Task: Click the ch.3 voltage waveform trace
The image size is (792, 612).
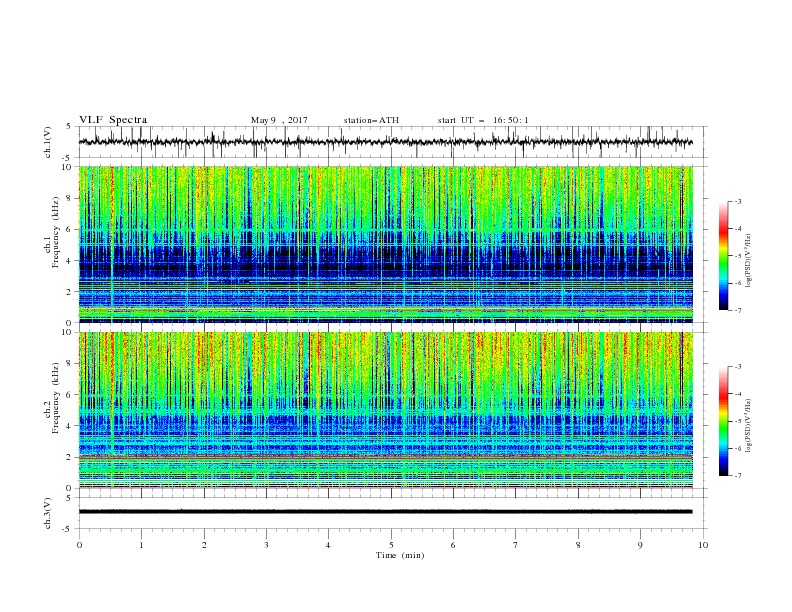Action: click(385, 512)
